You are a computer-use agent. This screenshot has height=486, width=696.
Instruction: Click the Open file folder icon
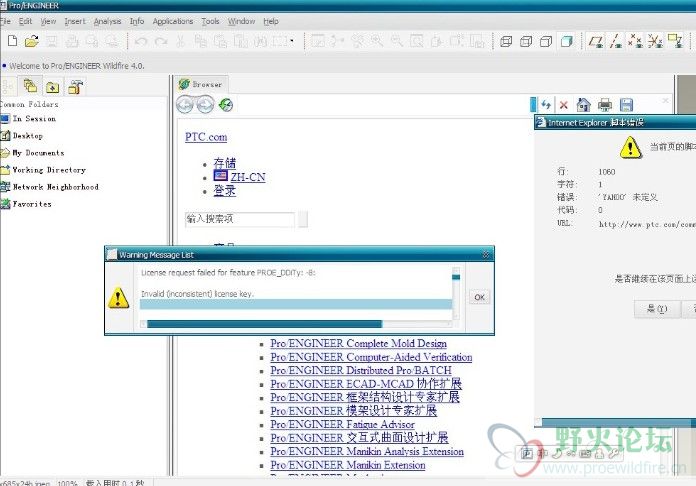point(32,42)
